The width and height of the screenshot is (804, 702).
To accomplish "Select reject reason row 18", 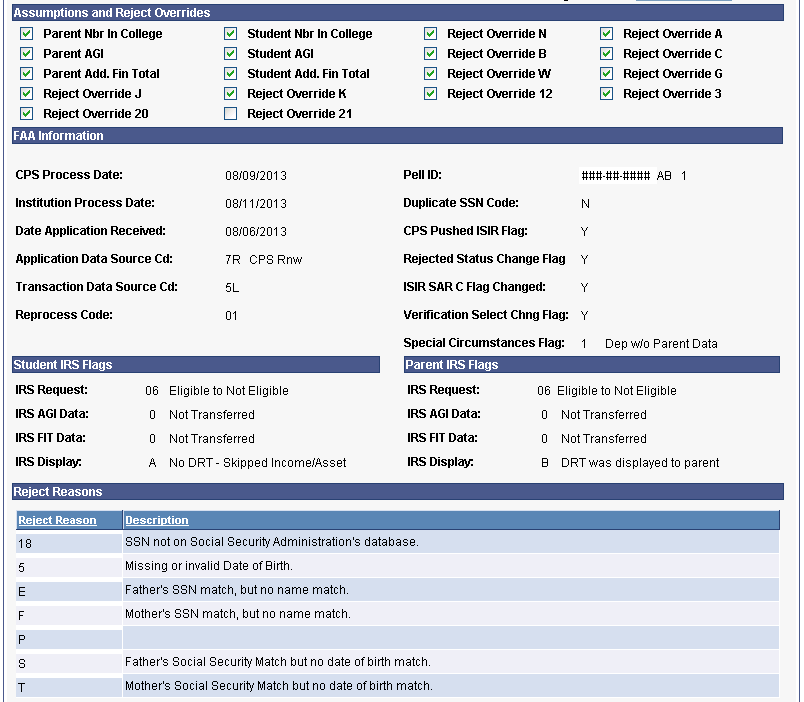I will [69, 544].
